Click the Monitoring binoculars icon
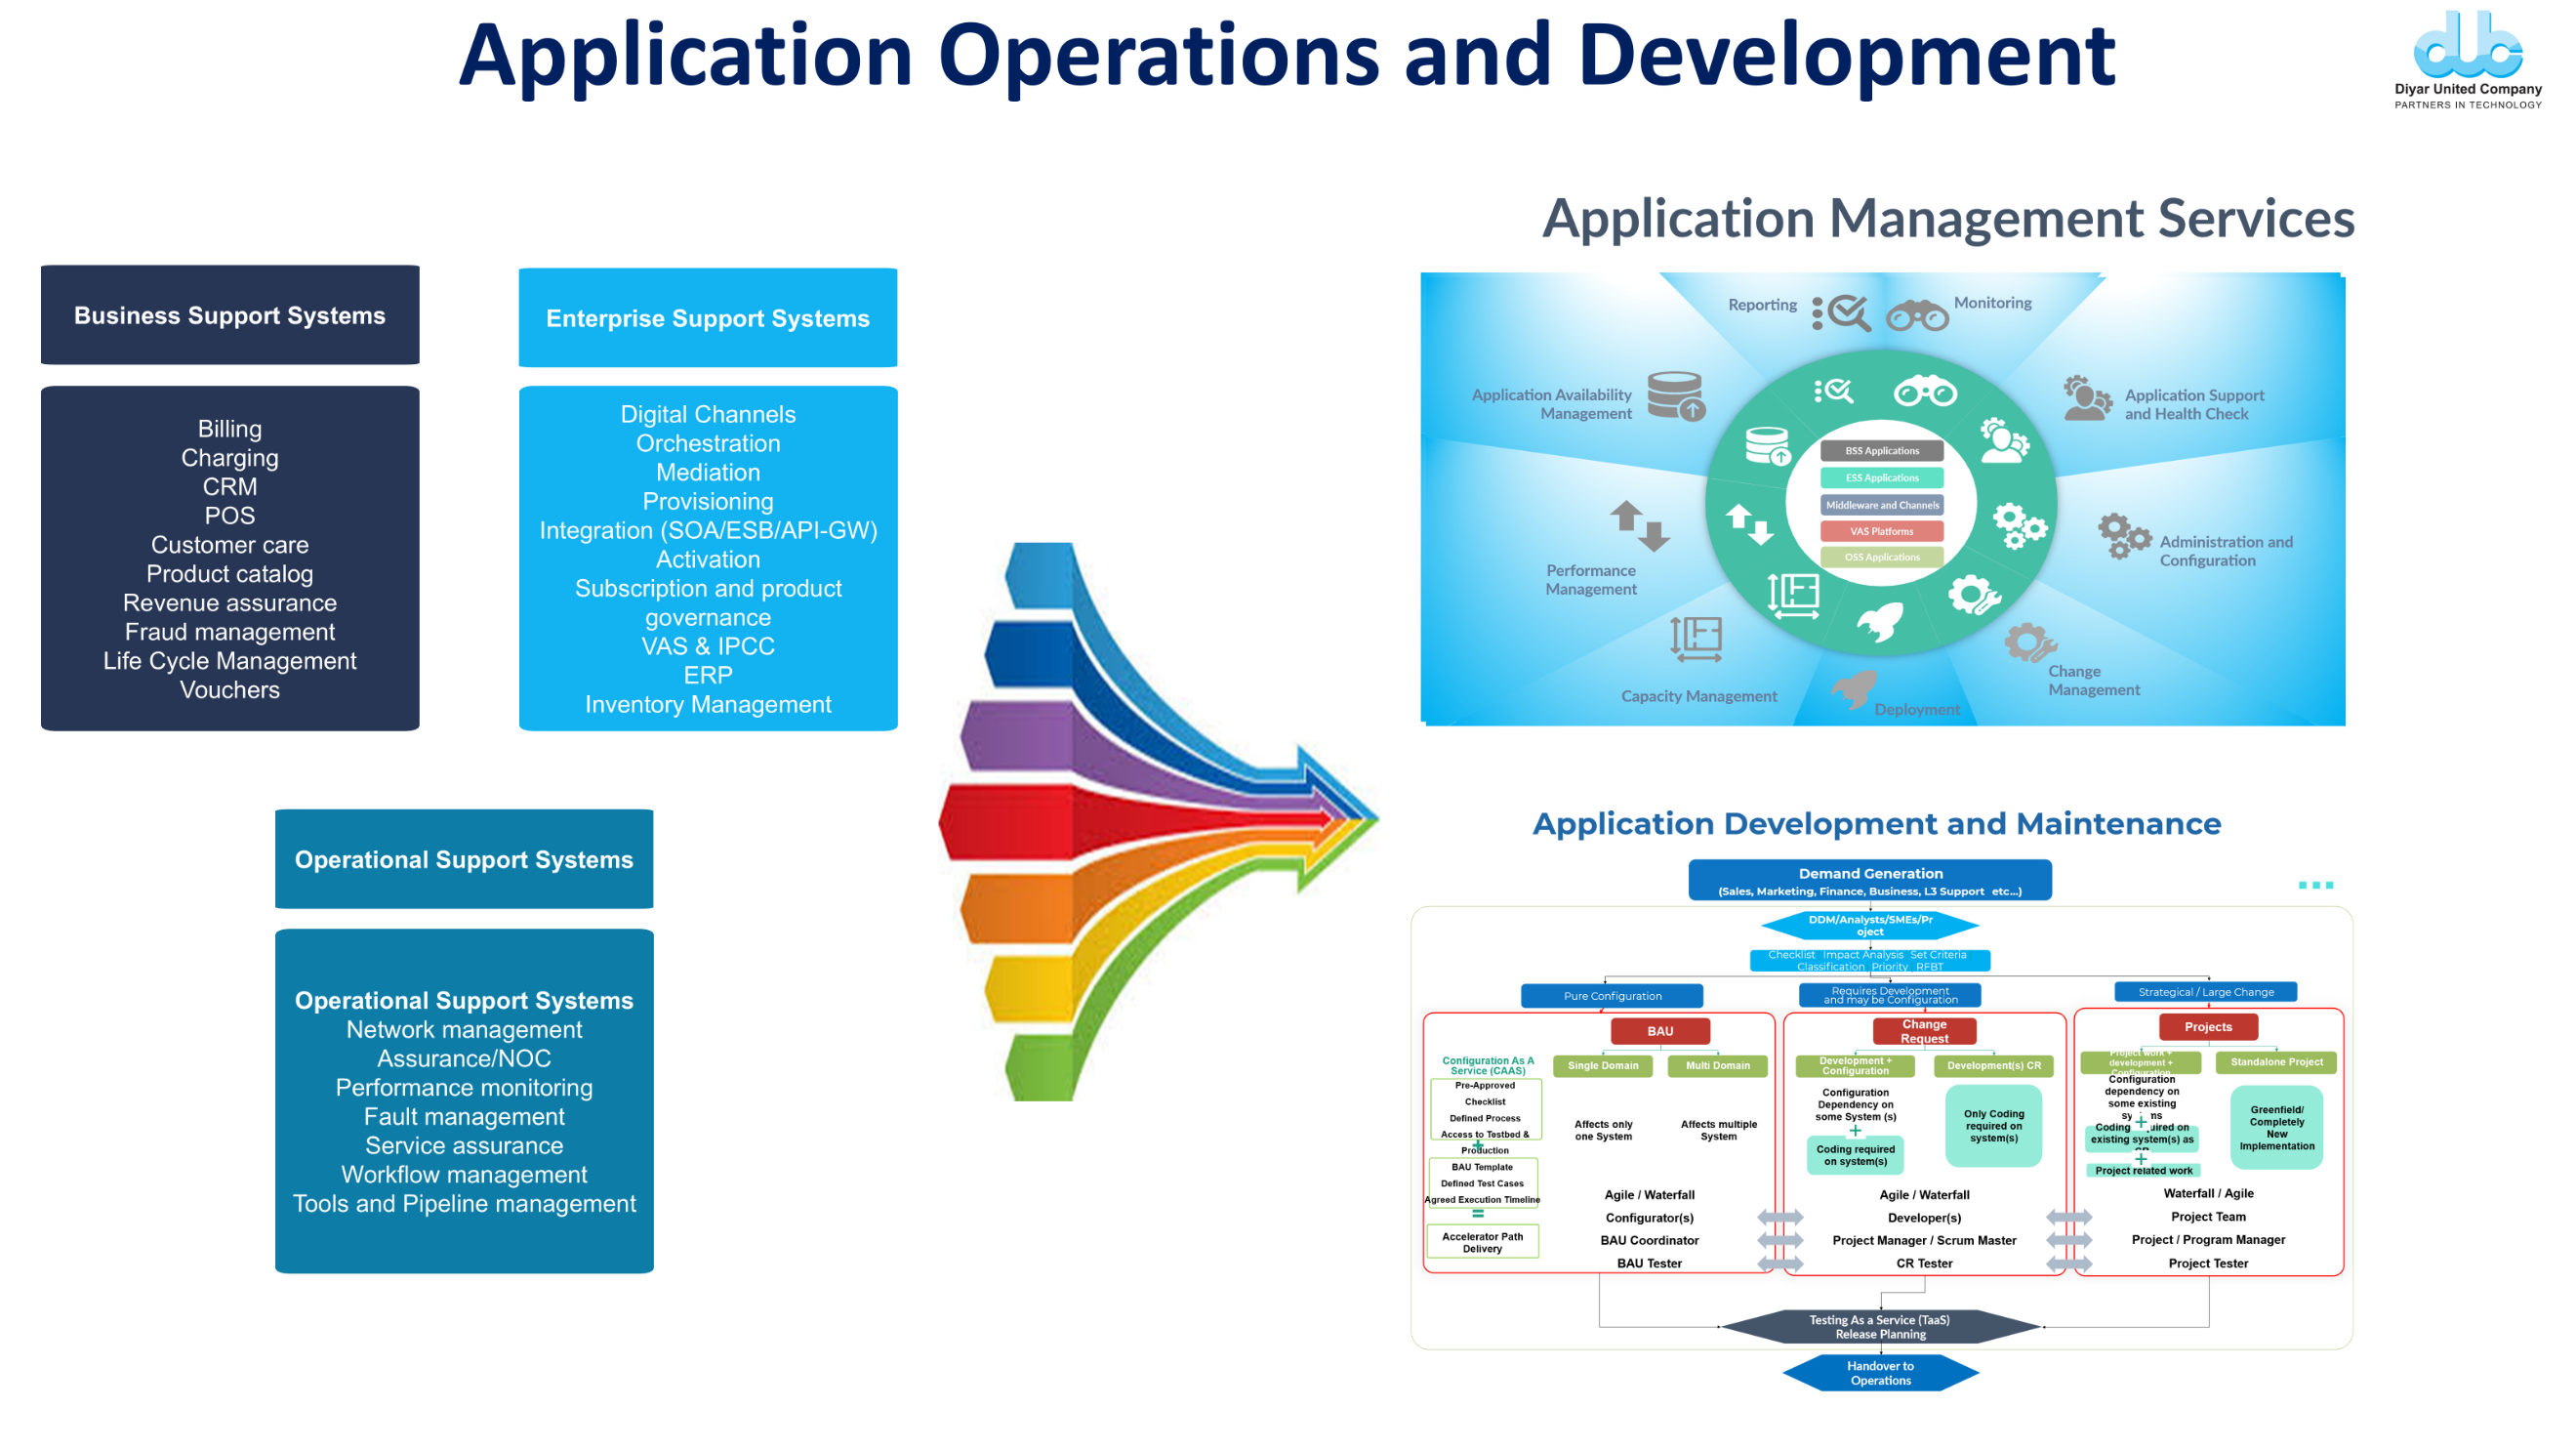This screenshot has width=2576, height=1450. tap(1916, 315)
